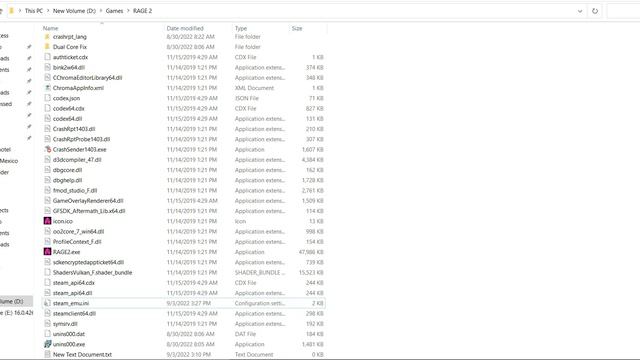Select steam_api64.dll file name

click(72, 293)
